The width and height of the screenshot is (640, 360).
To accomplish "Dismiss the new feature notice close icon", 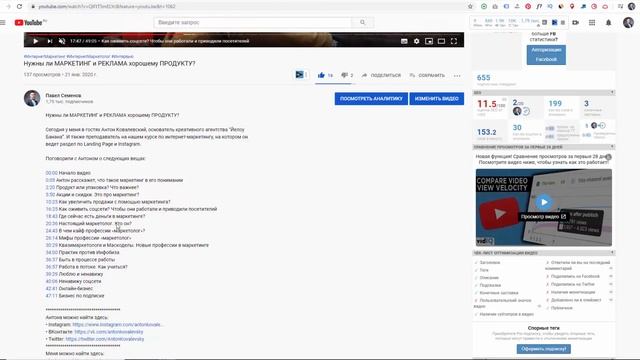I will pos(609,157).
